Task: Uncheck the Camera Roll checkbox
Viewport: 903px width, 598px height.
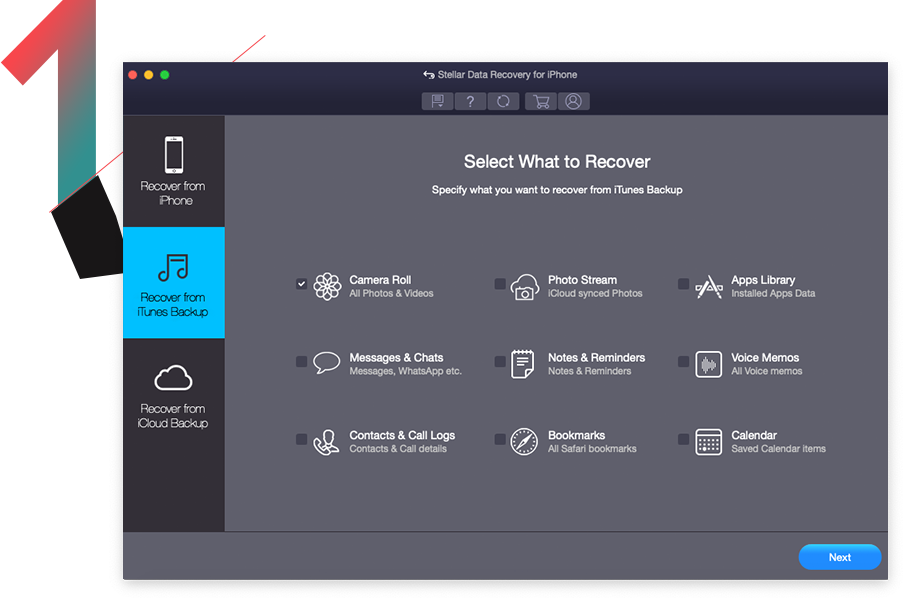Action: [x=301, y=284]
